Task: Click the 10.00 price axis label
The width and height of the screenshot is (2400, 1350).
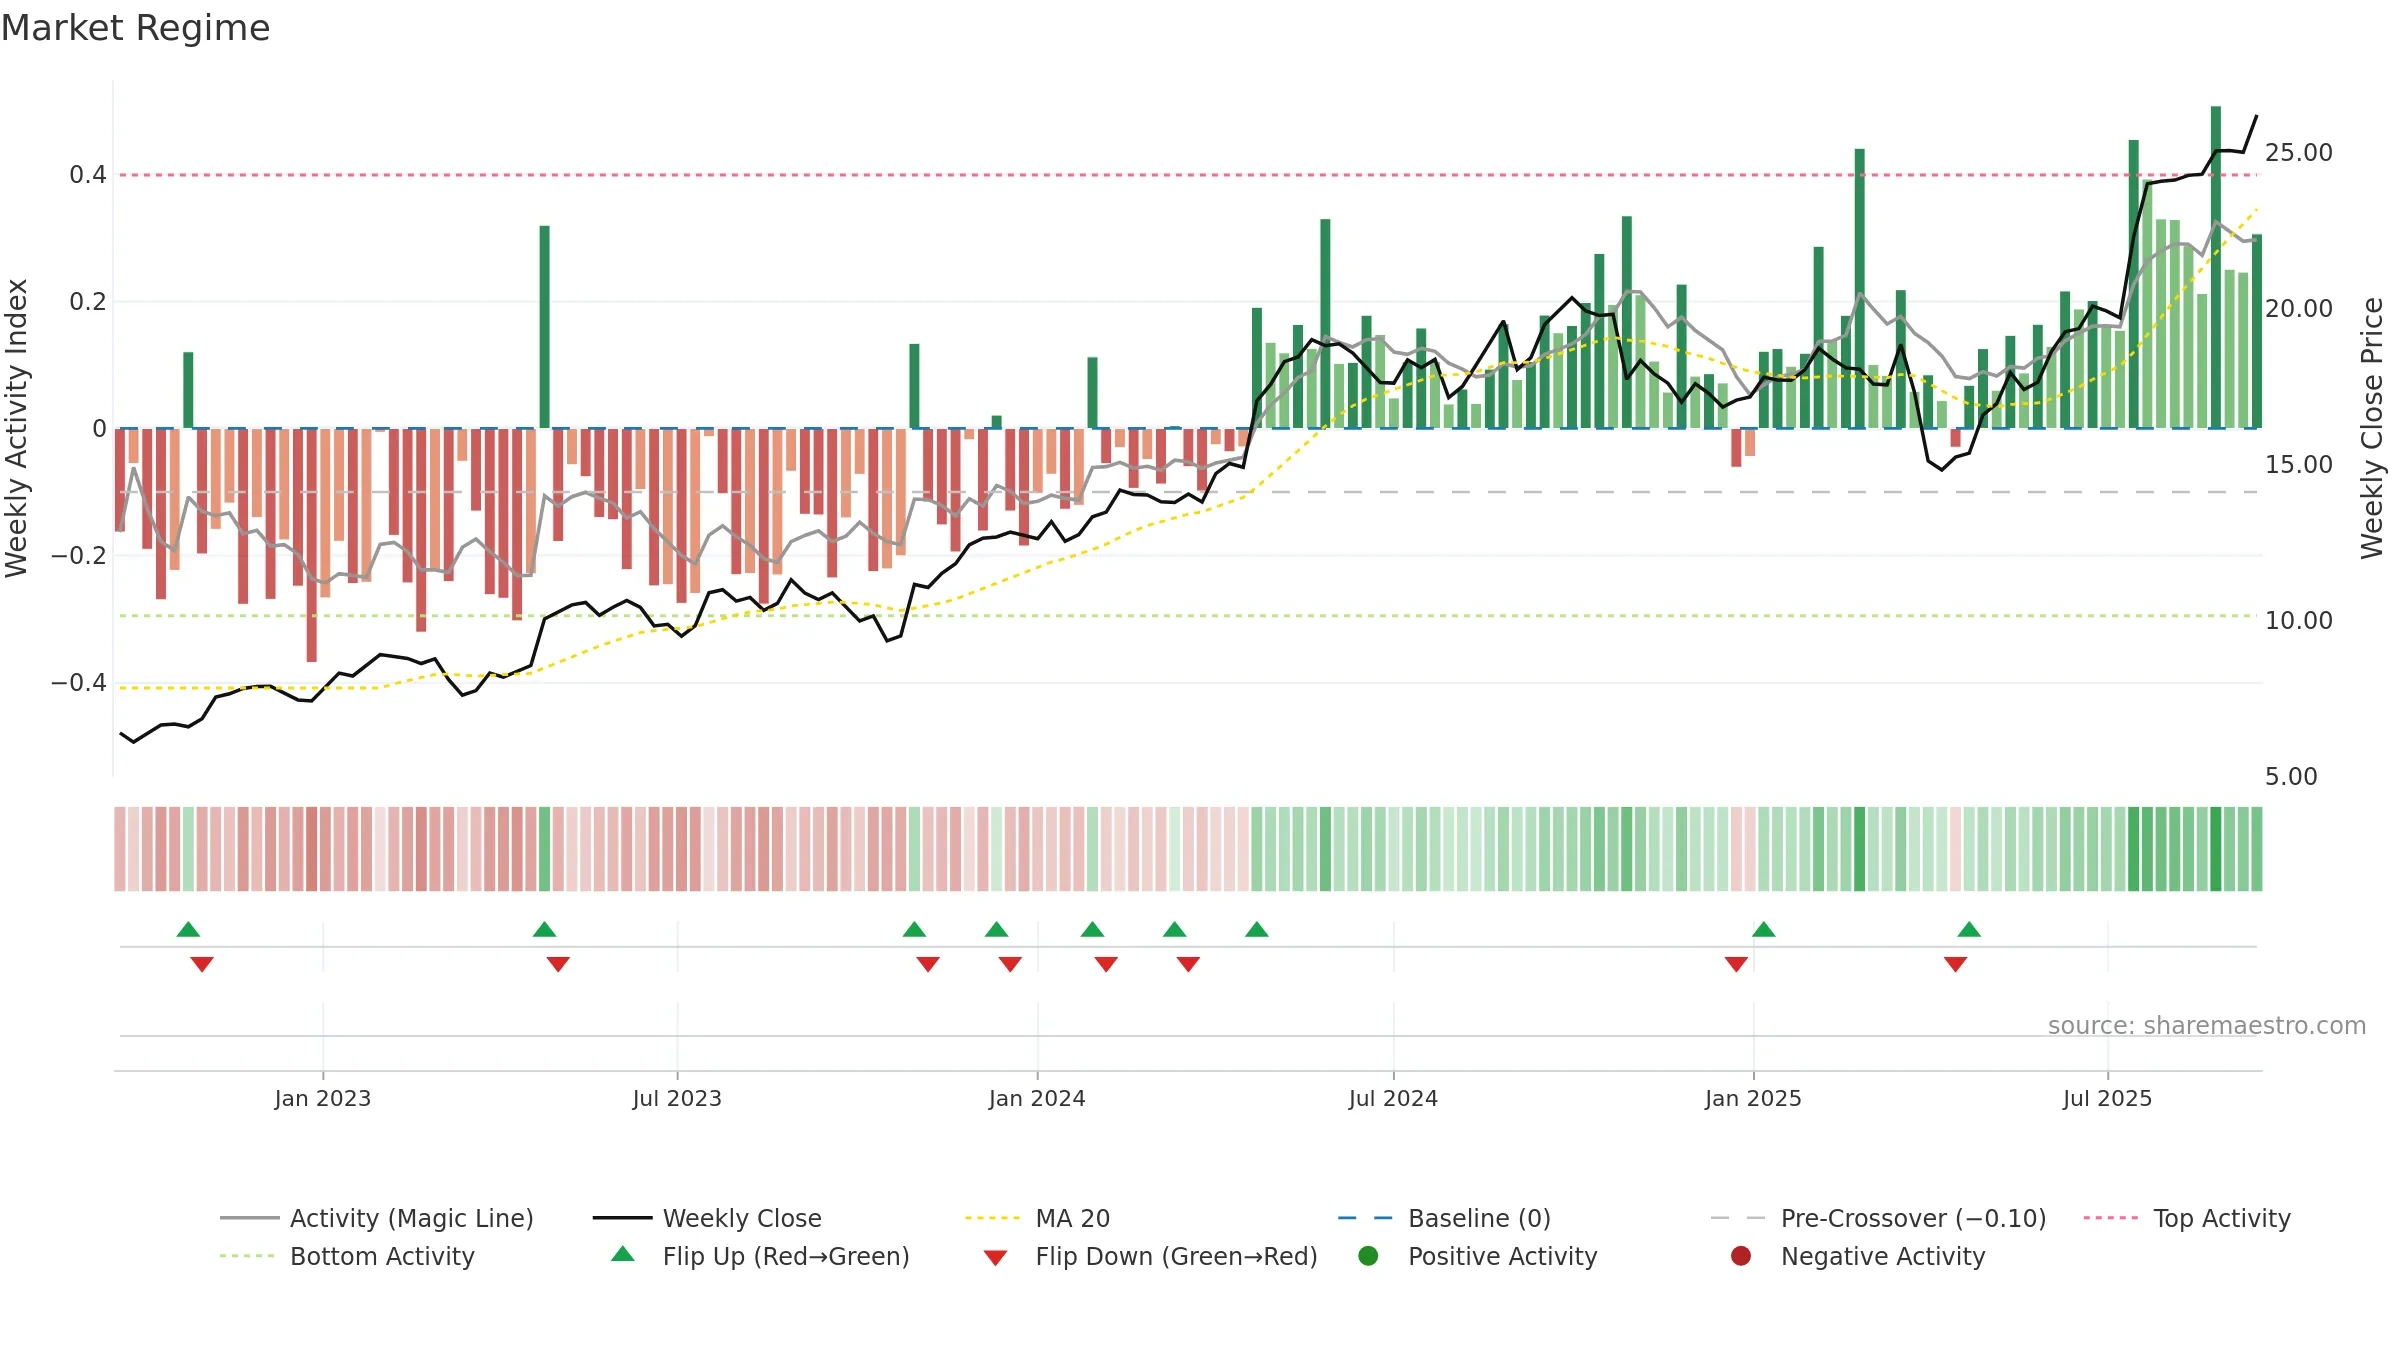Action: [x=2299, y=621]
